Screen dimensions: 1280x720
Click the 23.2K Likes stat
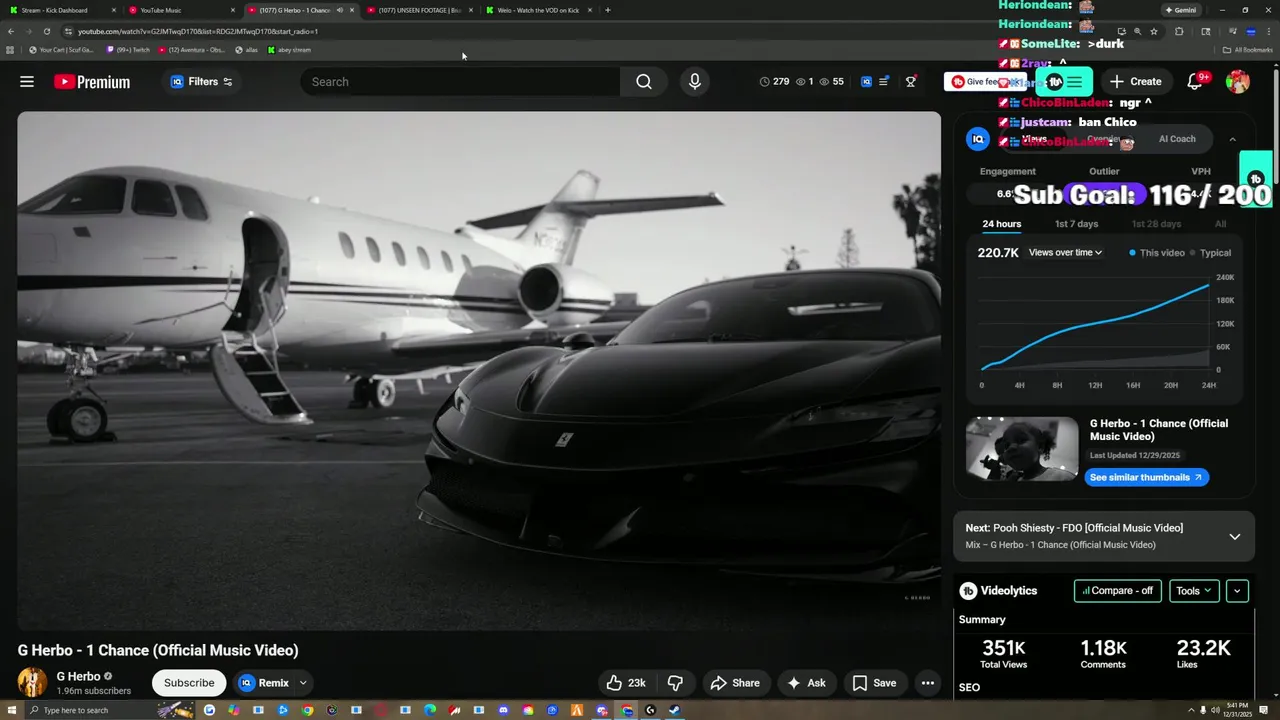pyautogui.click(x=1203, y=654)
